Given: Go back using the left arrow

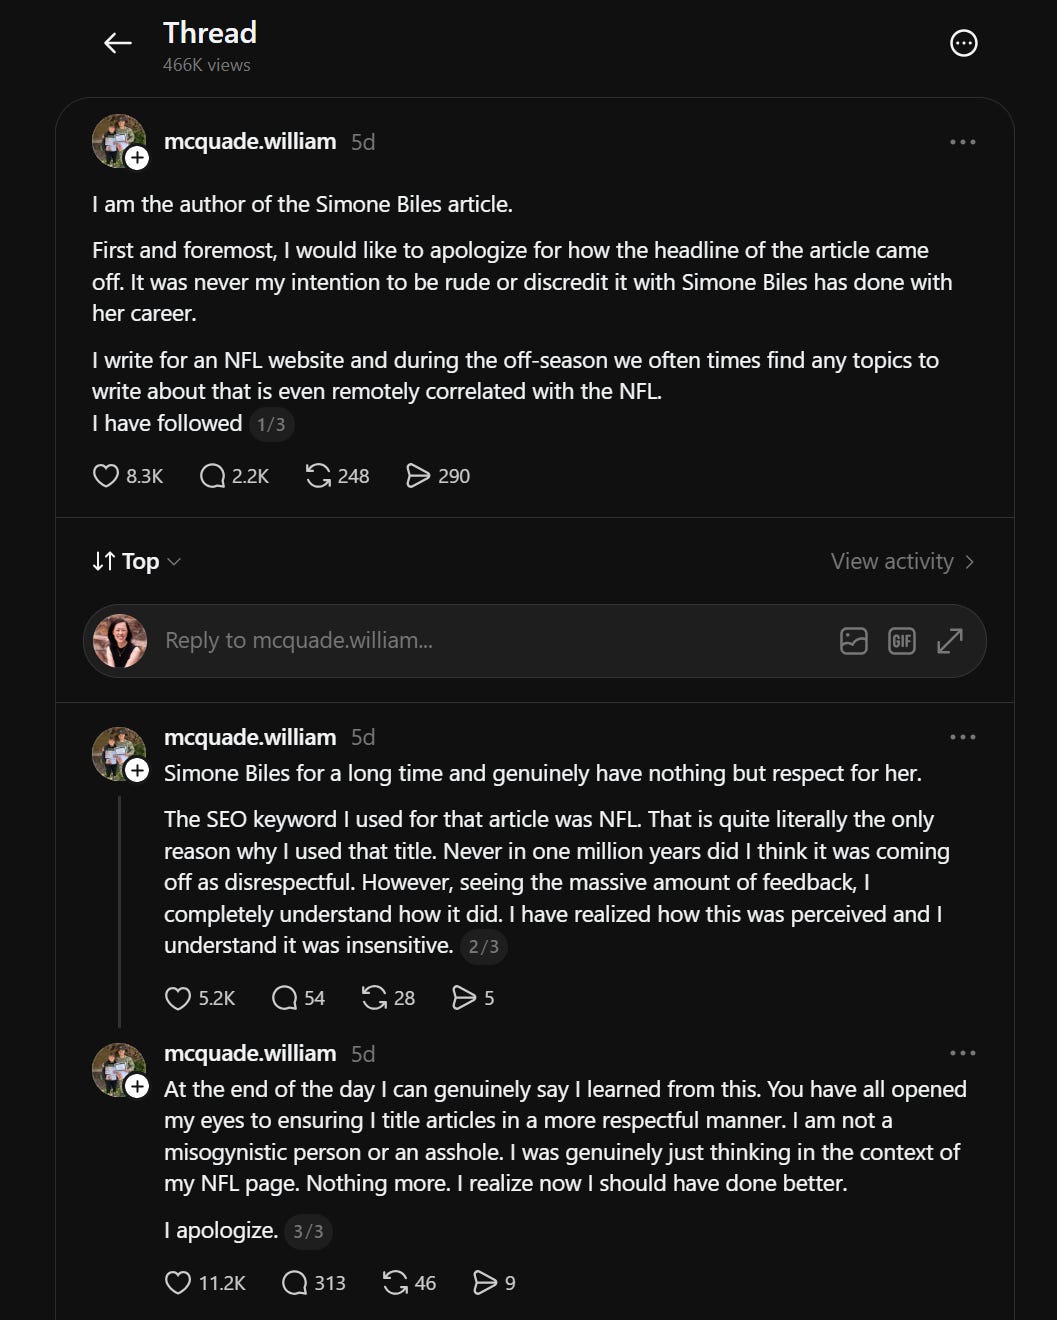Looking at the screenshot, I should (x=118, y=43).
